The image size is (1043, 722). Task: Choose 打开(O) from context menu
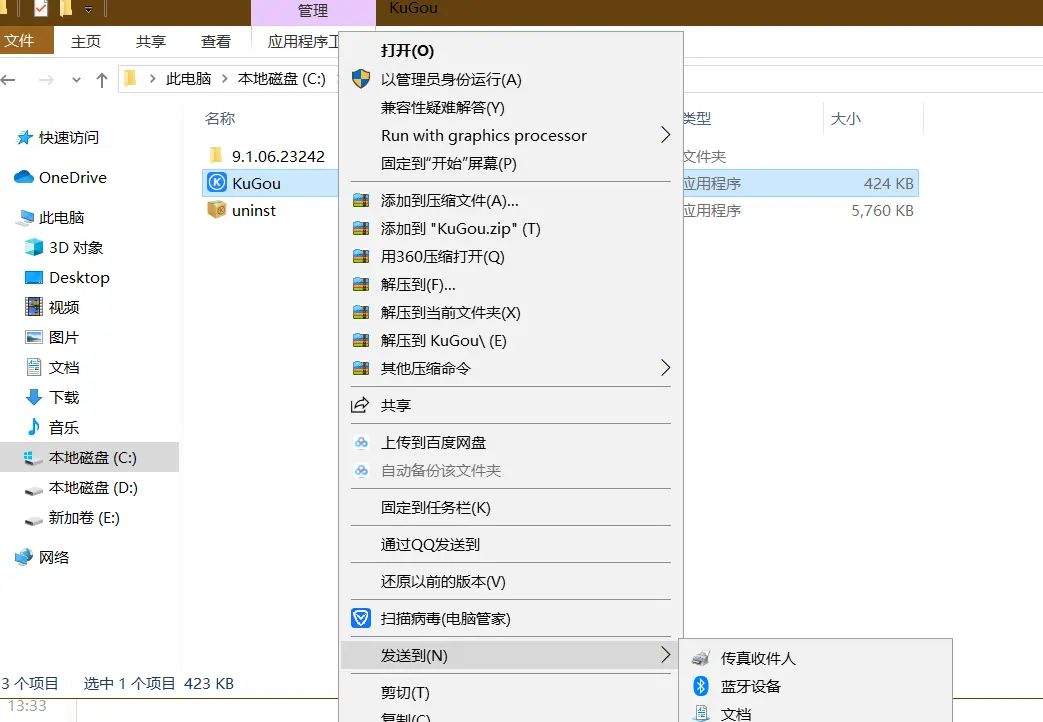(x=407, y=51)
